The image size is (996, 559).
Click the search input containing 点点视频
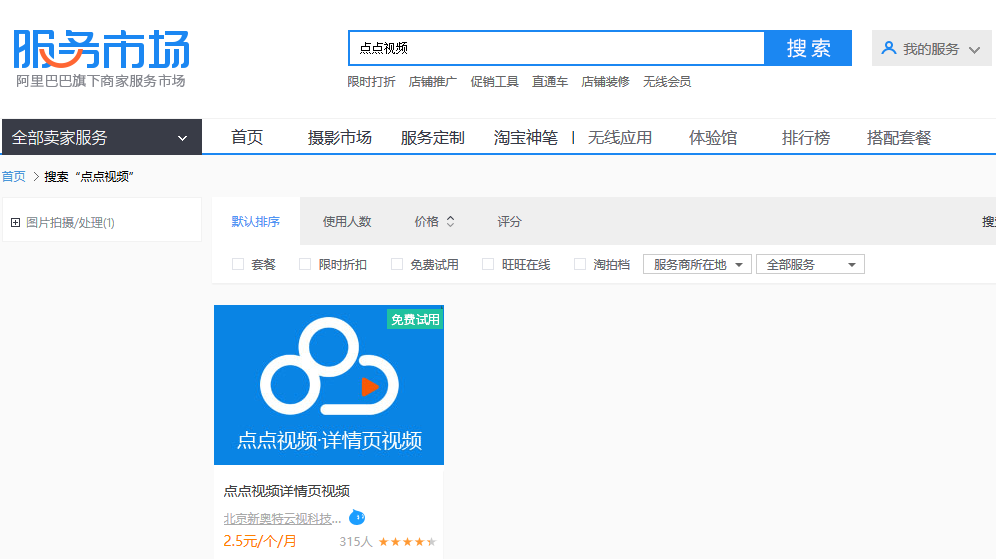coord(556,48)
